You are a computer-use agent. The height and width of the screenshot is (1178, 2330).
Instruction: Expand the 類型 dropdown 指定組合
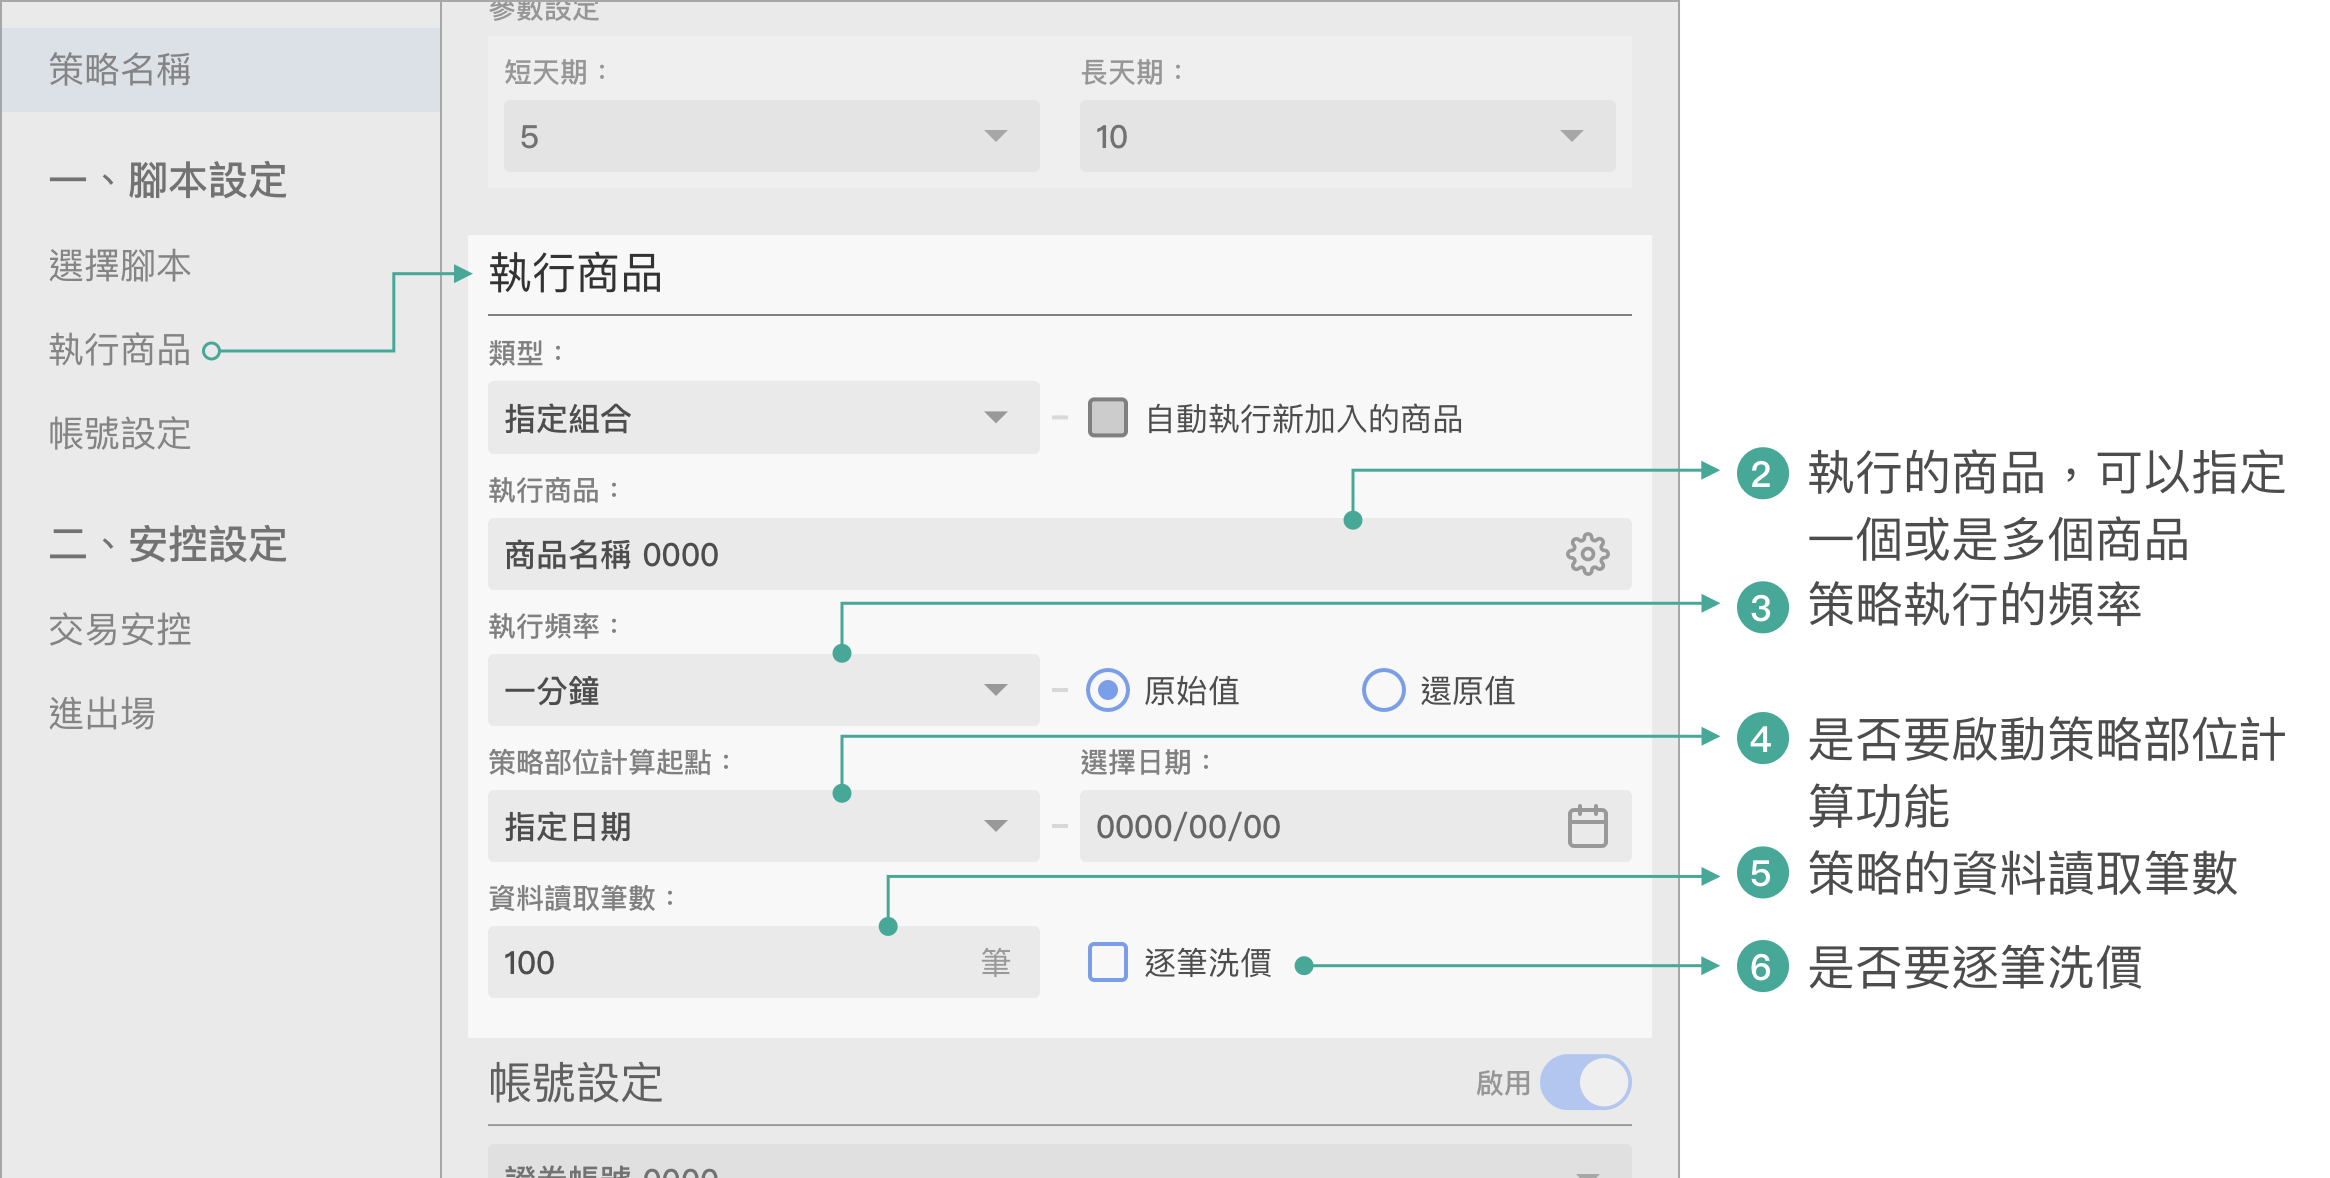(x=762, y=418)
